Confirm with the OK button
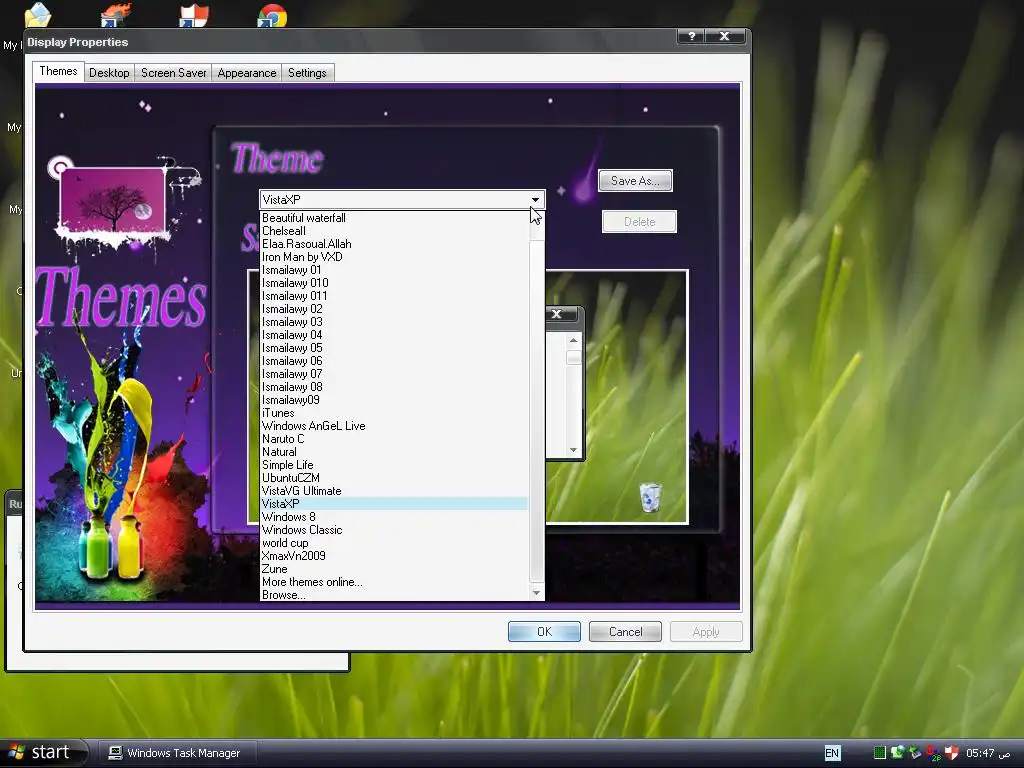This screenshot has height=768, width=1024. (x=544, y=632)
